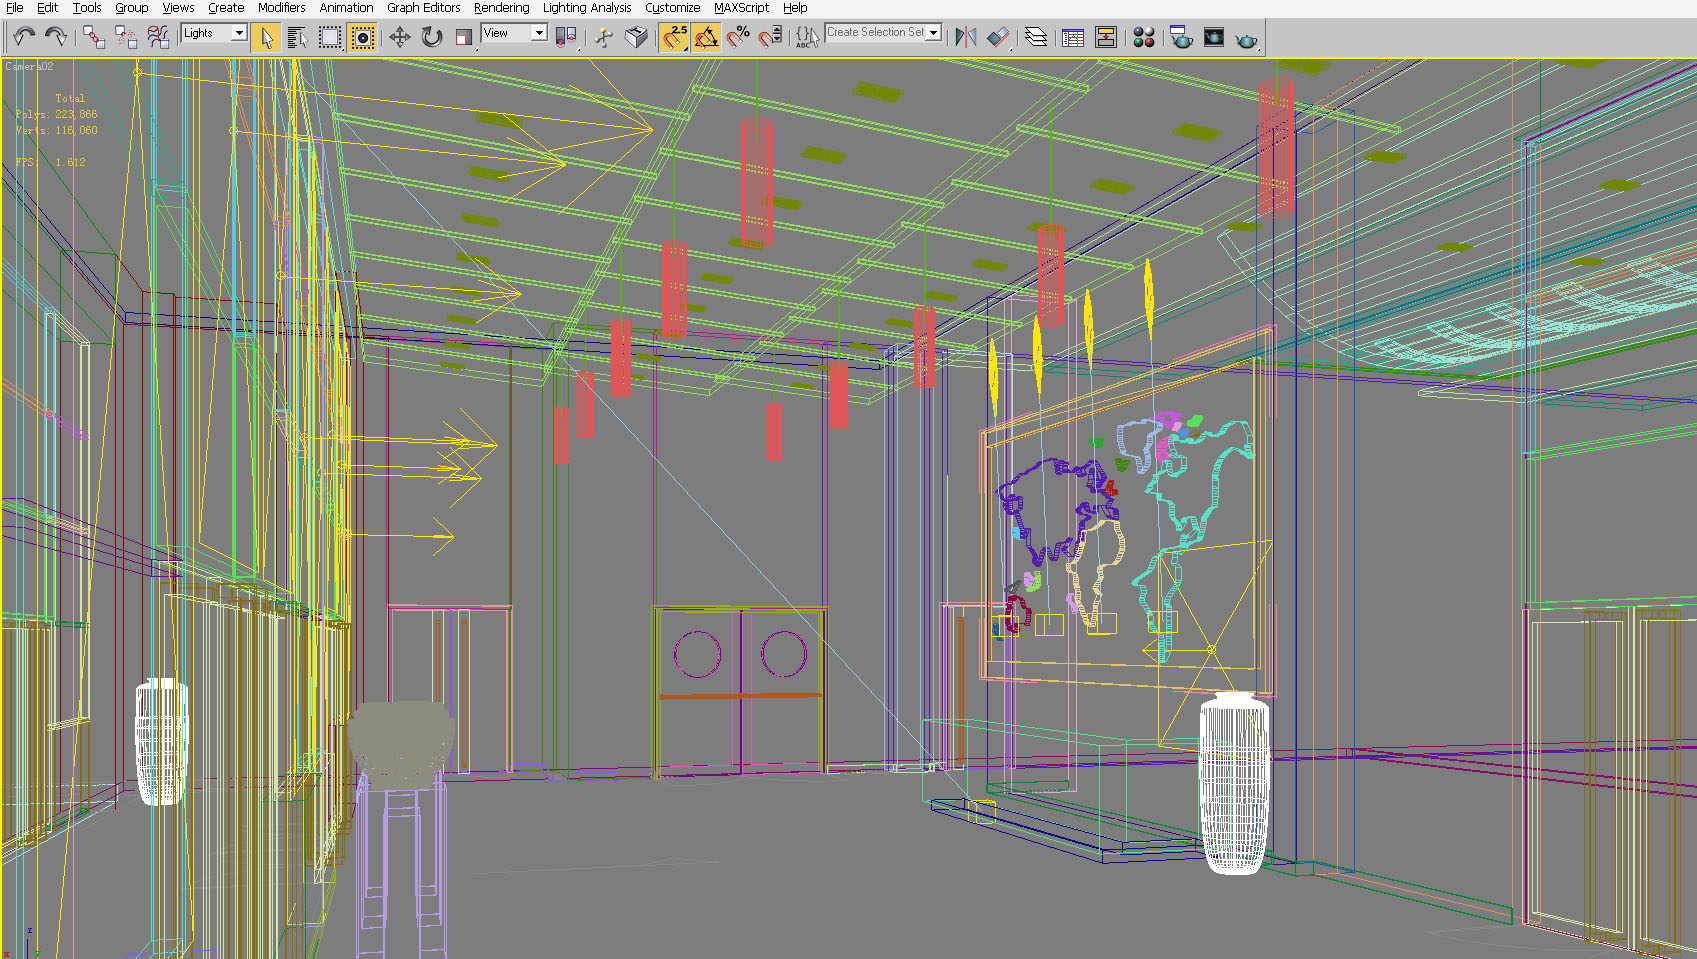Click the Rectangular Selection Region icon

pos(330,37)
